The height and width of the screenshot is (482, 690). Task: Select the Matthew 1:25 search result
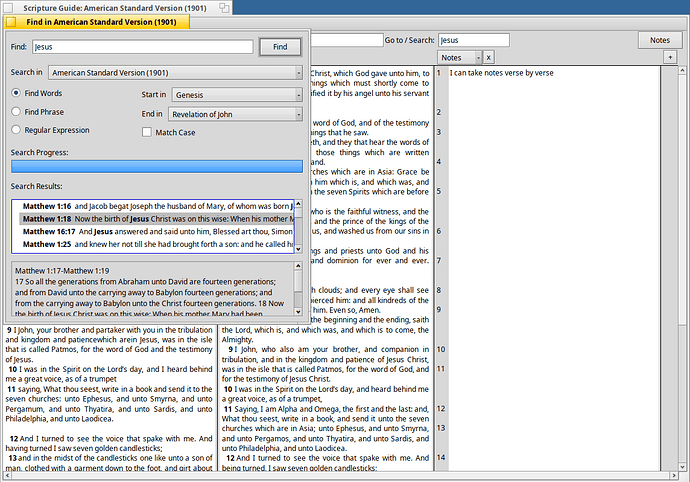pos(157,244)
